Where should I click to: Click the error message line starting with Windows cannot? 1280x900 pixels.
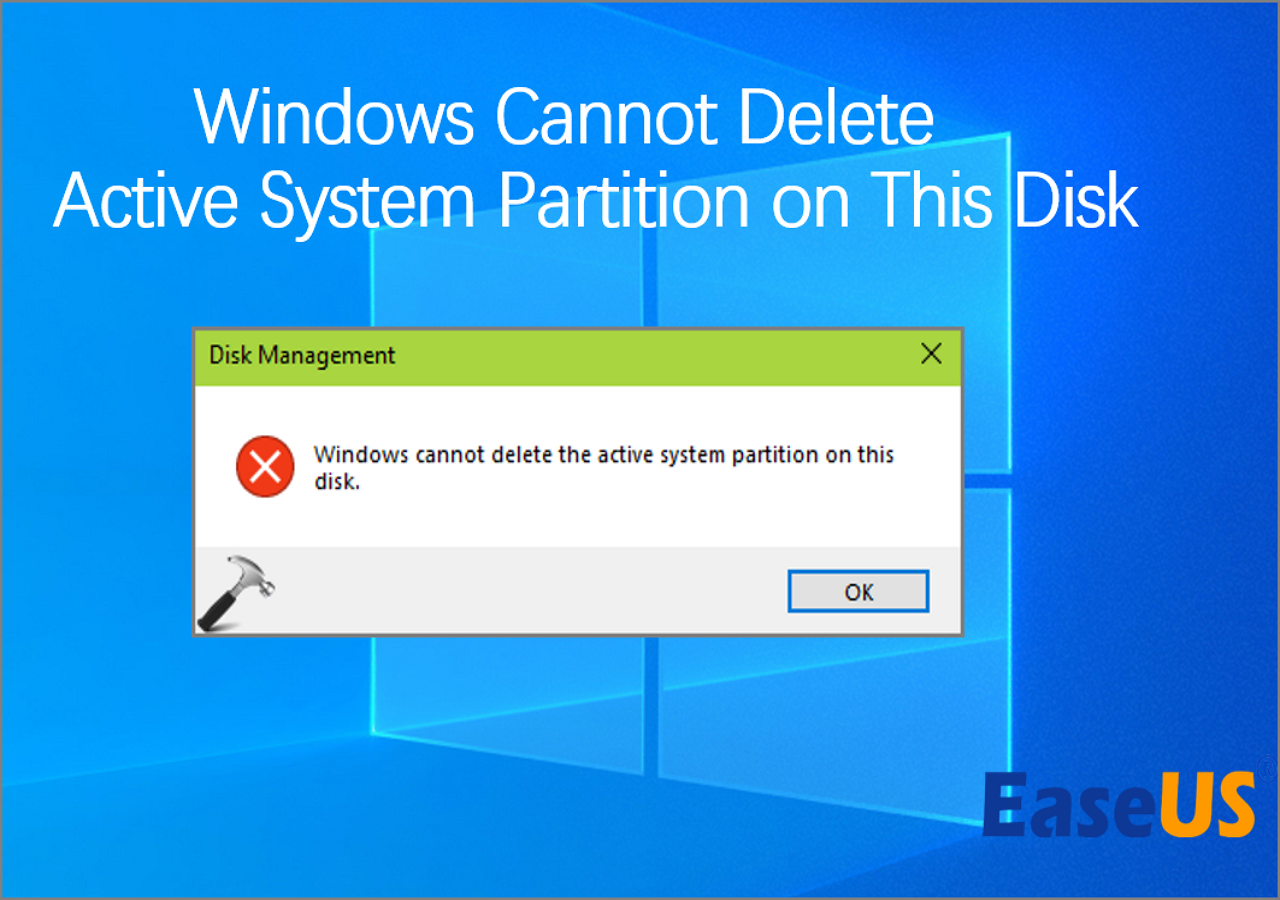(x=604, y=455)
